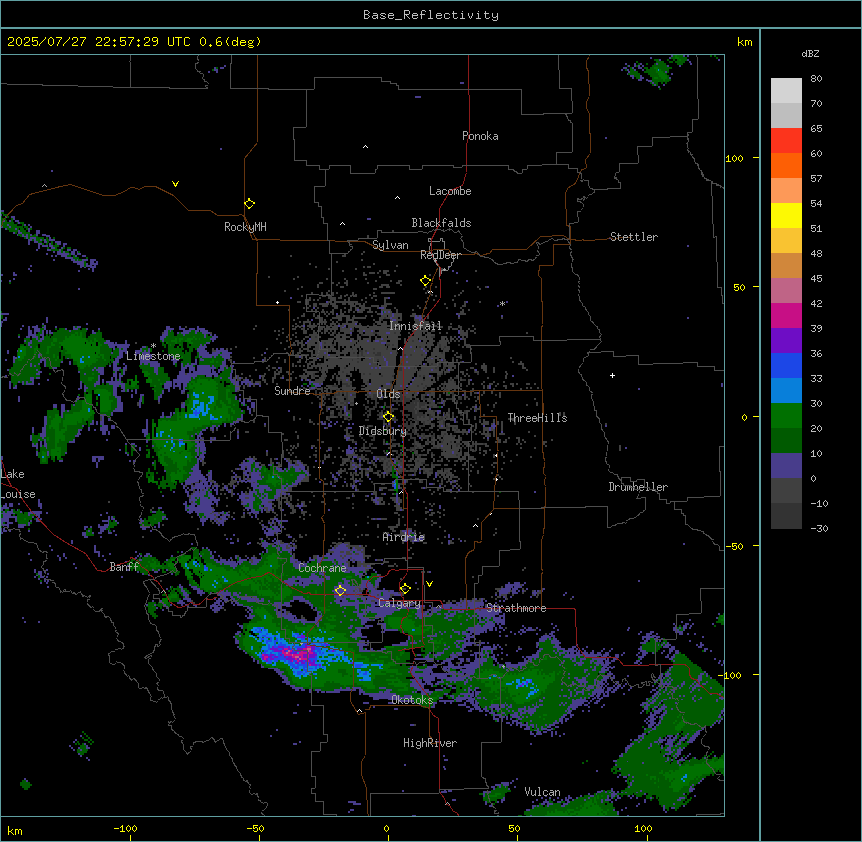Click the HighRiver label
Screen dimensions: 862x842
tap(430, 743)
